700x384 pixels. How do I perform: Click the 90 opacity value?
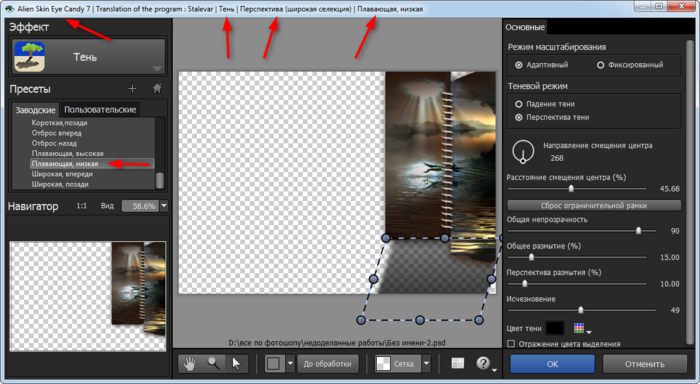click(675, 231)
